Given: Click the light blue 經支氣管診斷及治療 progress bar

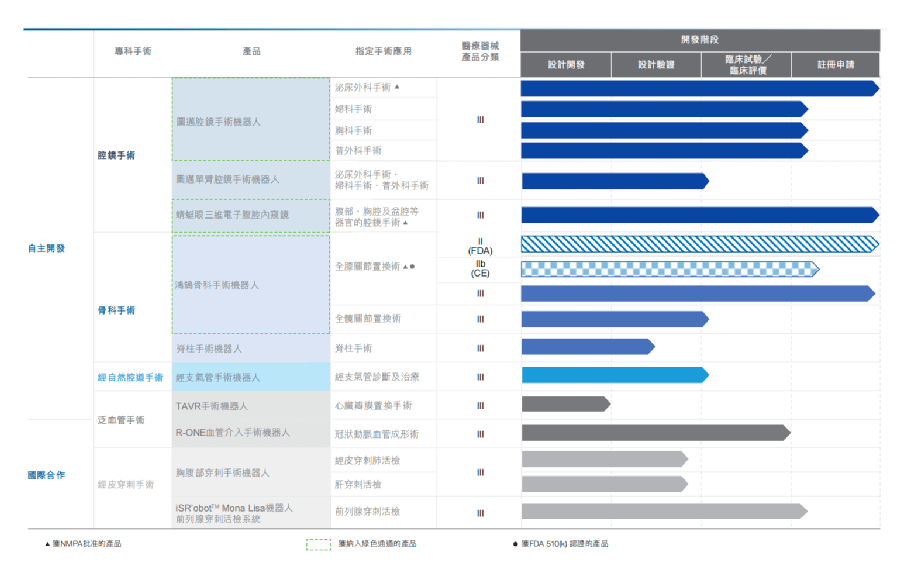Looking at the screenshot, I should pos(614,375).
